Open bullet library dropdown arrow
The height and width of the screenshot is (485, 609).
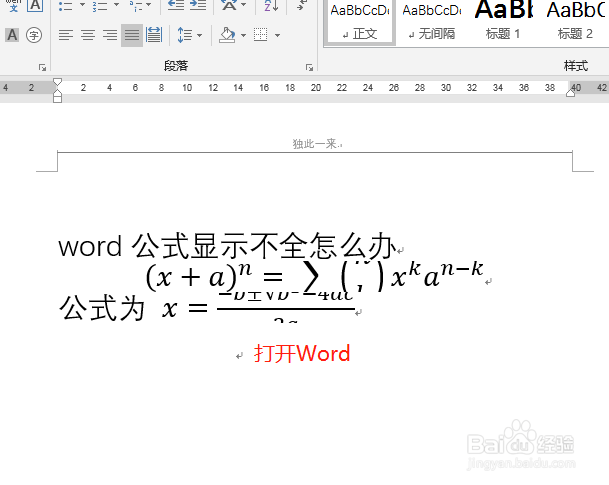click(x=82, y=5)
